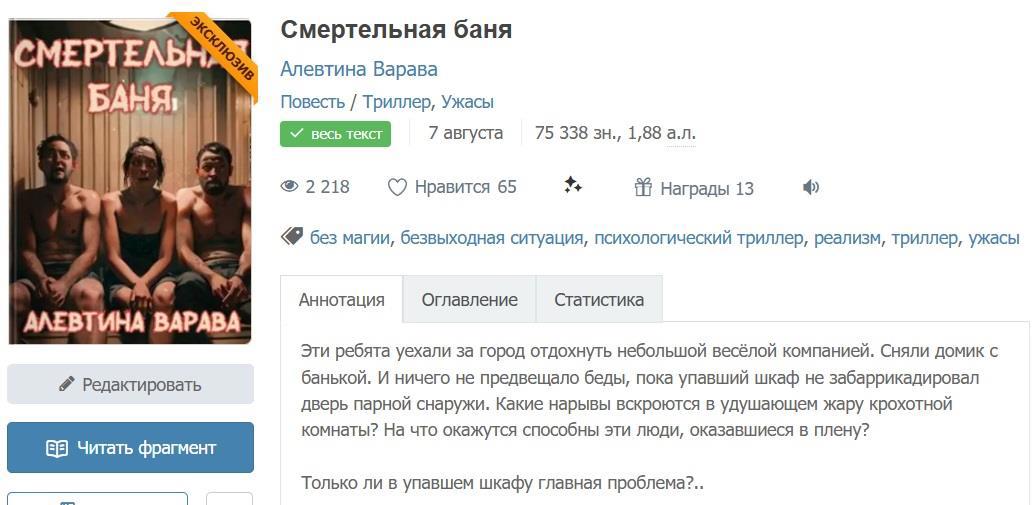Click the speaker audio icon
The height and width of the screenshot is (505, 1034).
click(x=811, y=187)
